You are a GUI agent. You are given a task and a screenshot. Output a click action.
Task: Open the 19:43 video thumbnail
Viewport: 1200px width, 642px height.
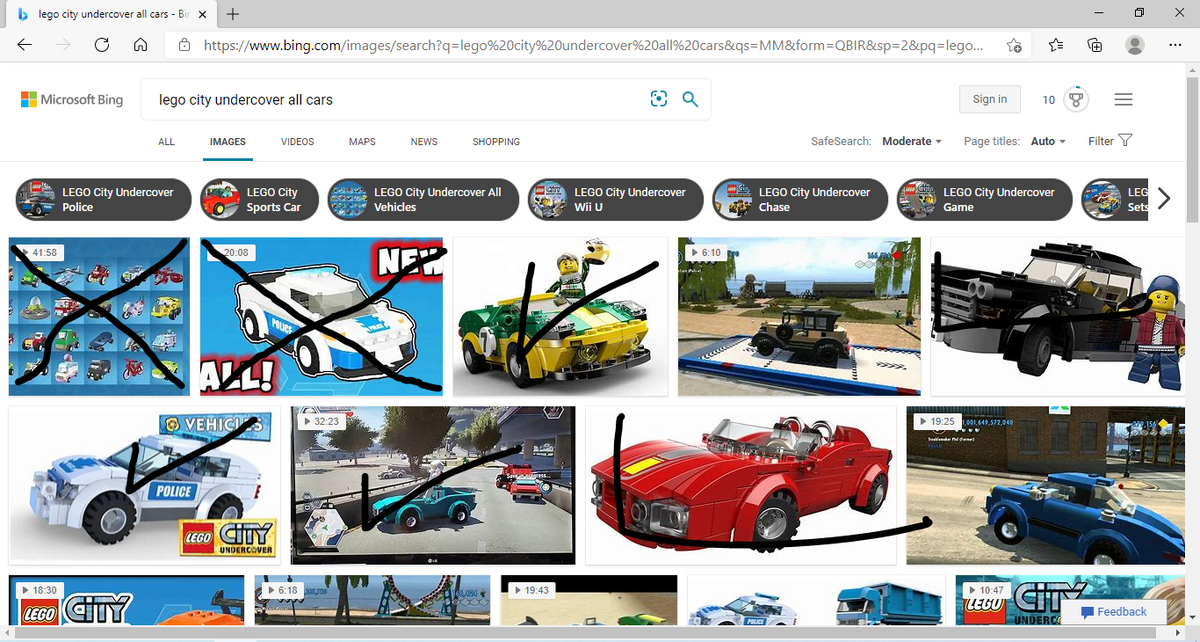click(587, 599)
